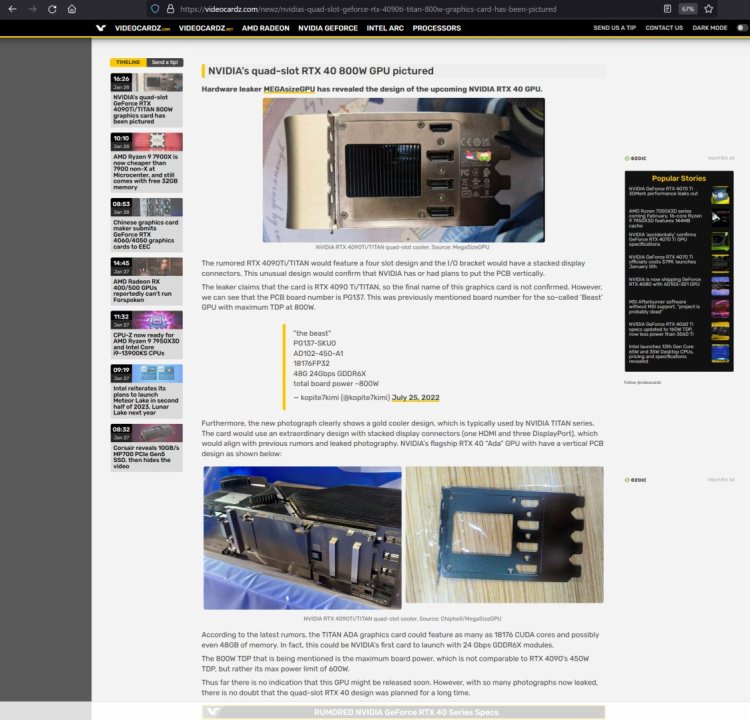750x720 pixels.
Task: Click the browser forward arrow
Action: pos(33,9)
